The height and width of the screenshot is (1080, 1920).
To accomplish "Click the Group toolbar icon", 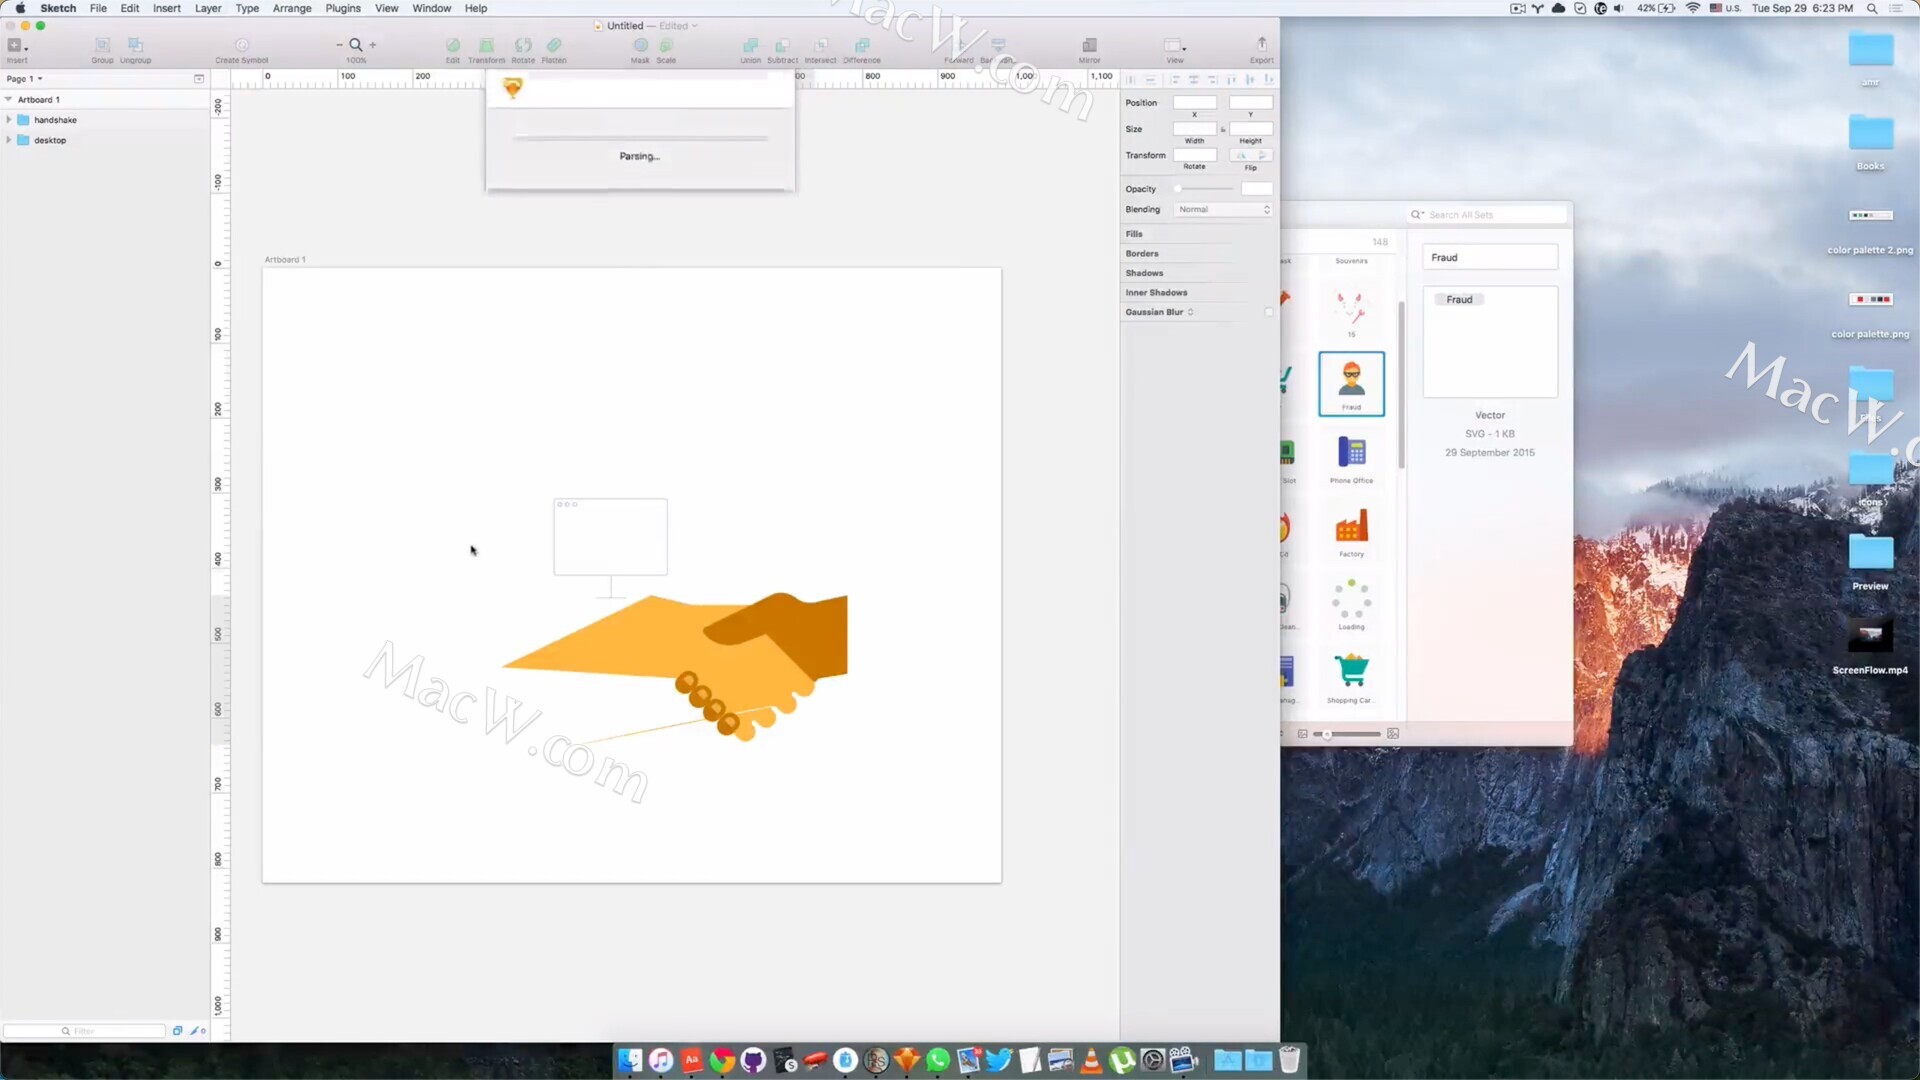I will (x=102, y=49).
